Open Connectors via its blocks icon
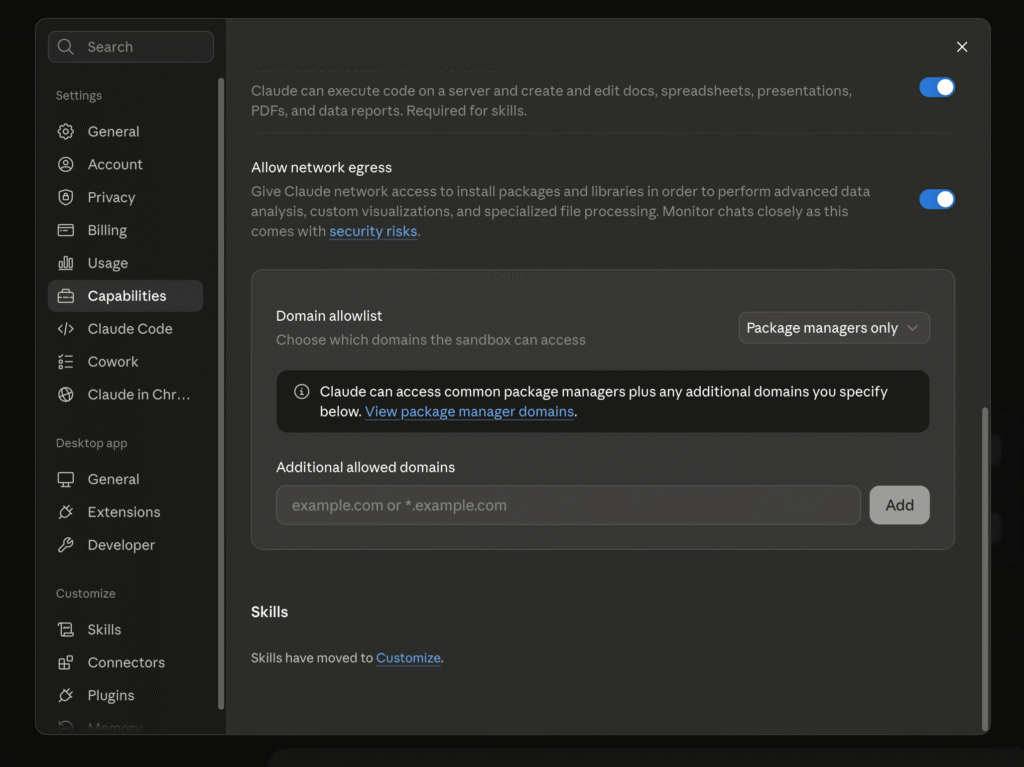 pos(65,662)
